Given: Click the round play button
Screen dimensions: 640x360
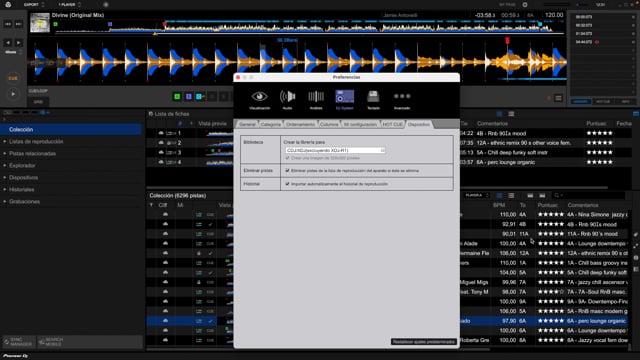Looking at the screenshot, I should 13,94.
